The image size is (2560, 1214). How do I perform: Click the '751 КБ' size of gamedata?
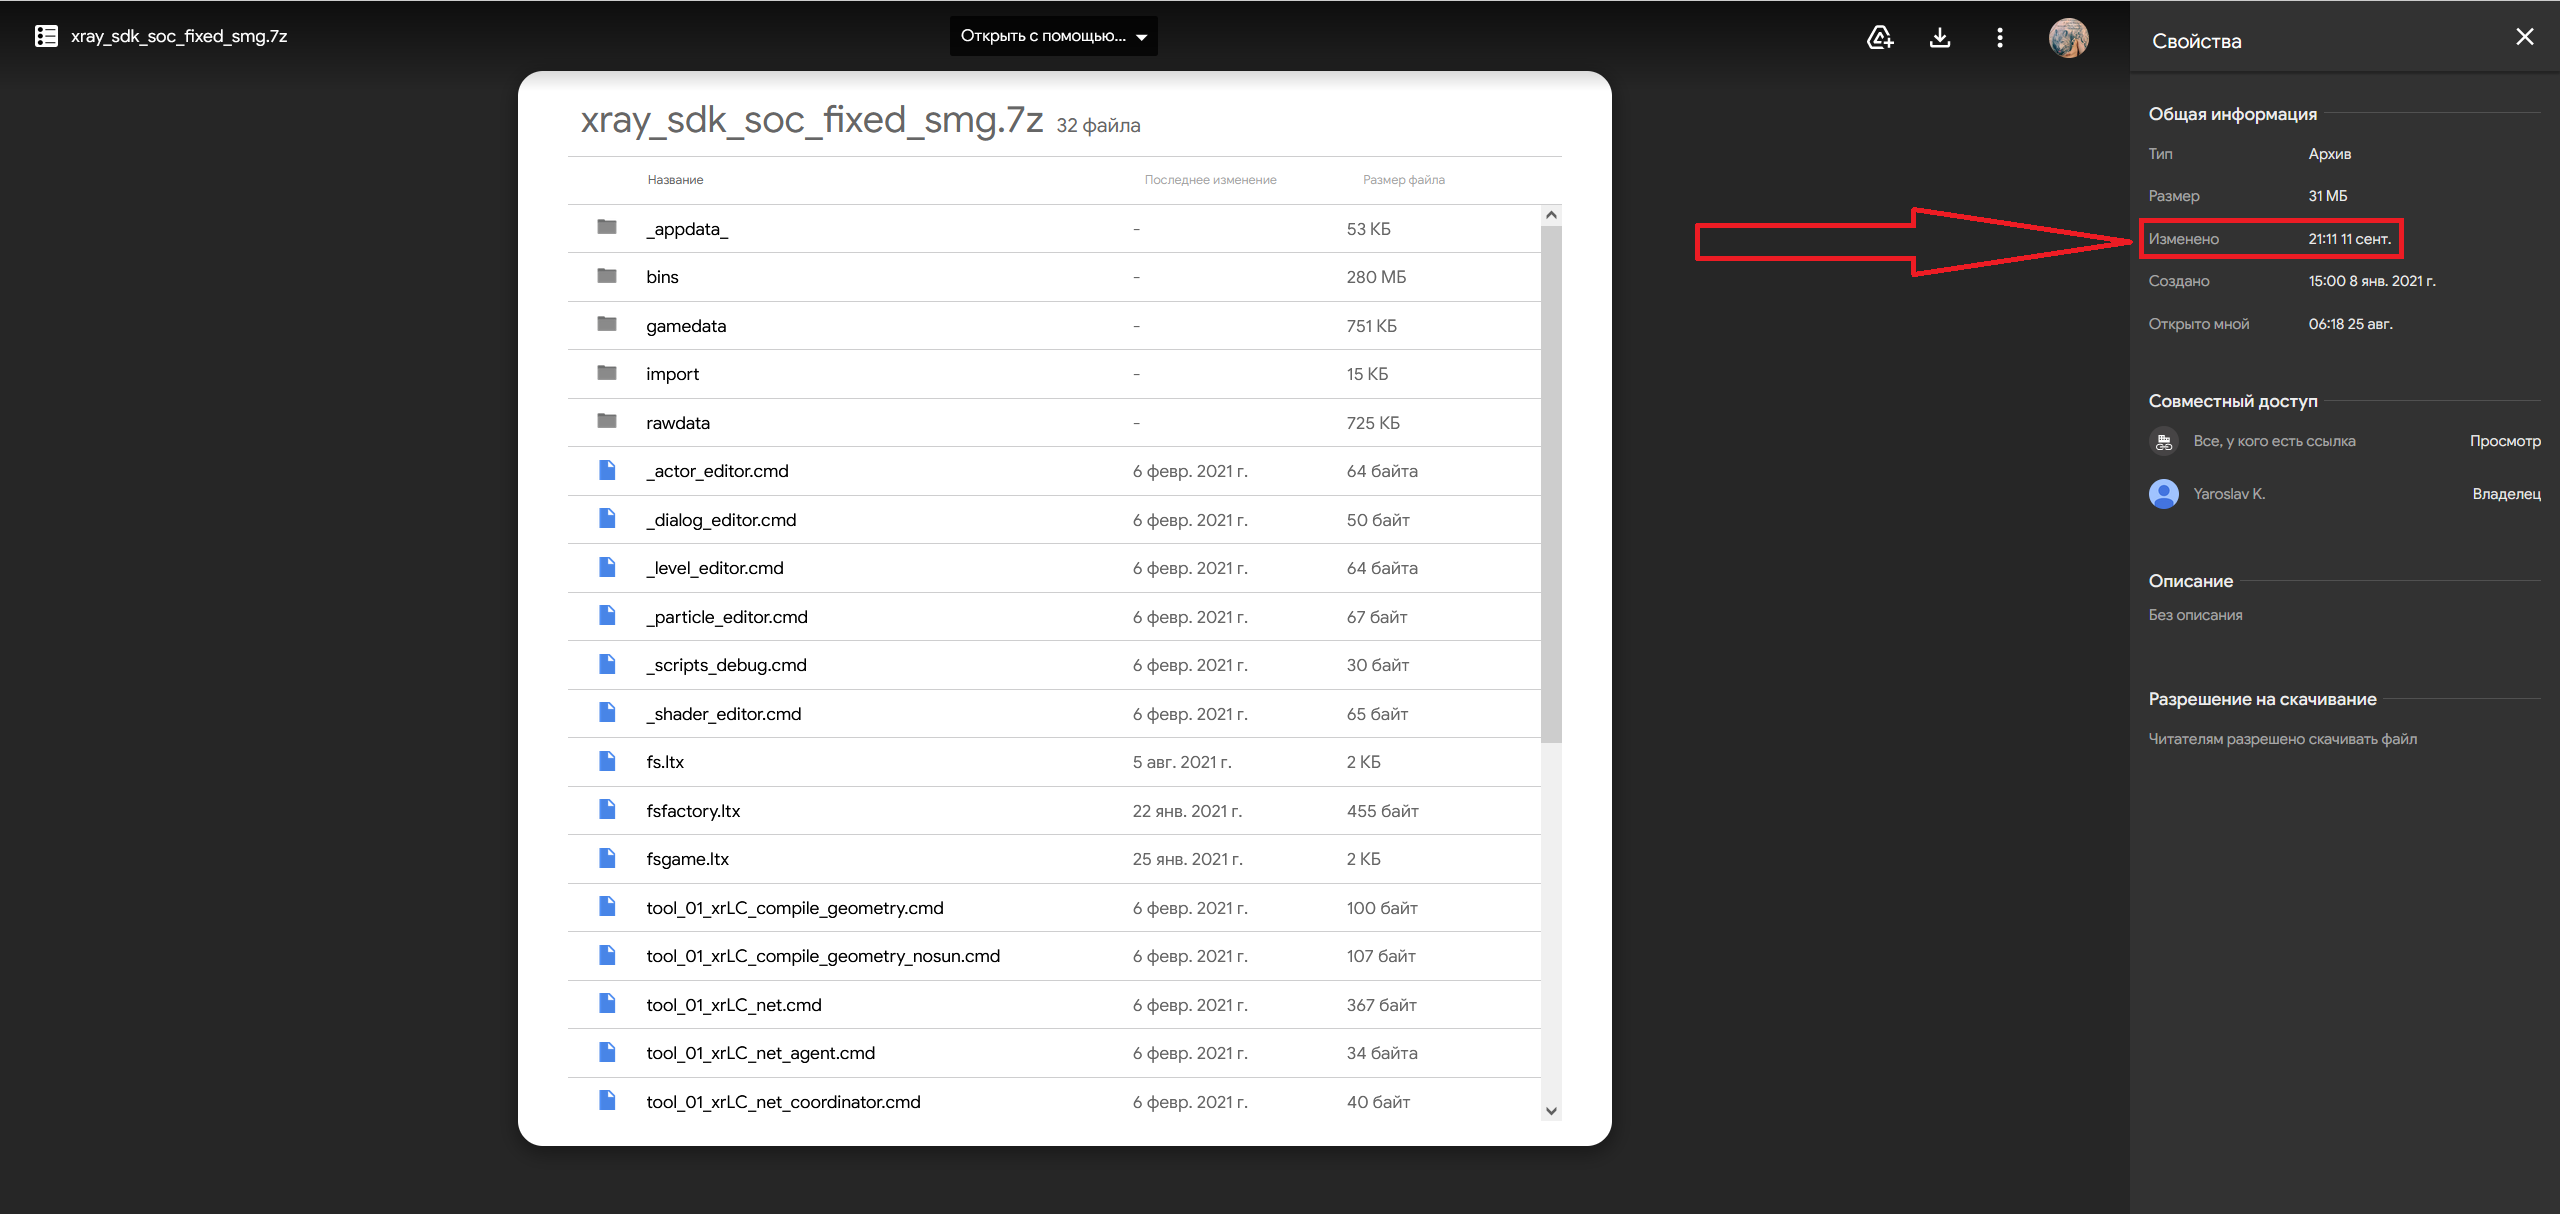[1371, 326]
